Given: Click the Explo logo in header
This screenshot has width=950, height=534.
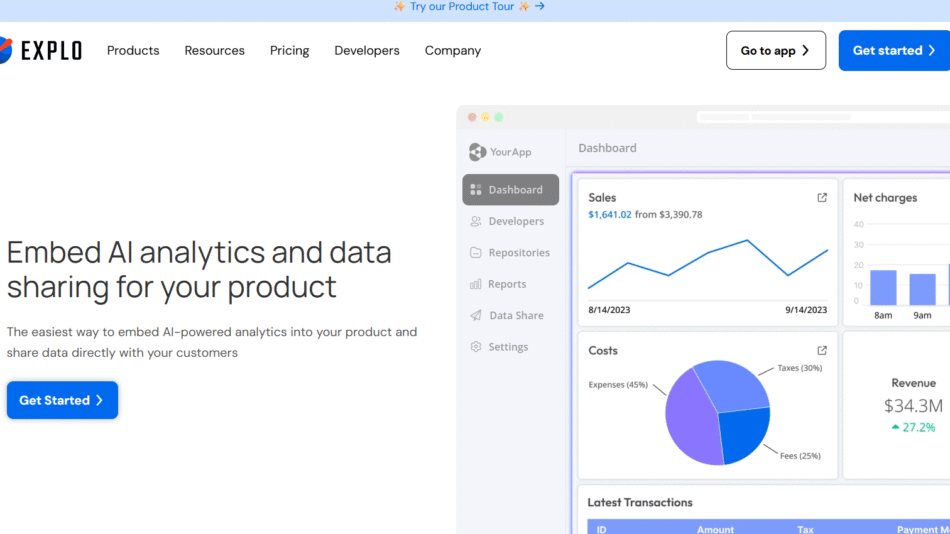Looking at the screenshot, I should pos(42,50).
